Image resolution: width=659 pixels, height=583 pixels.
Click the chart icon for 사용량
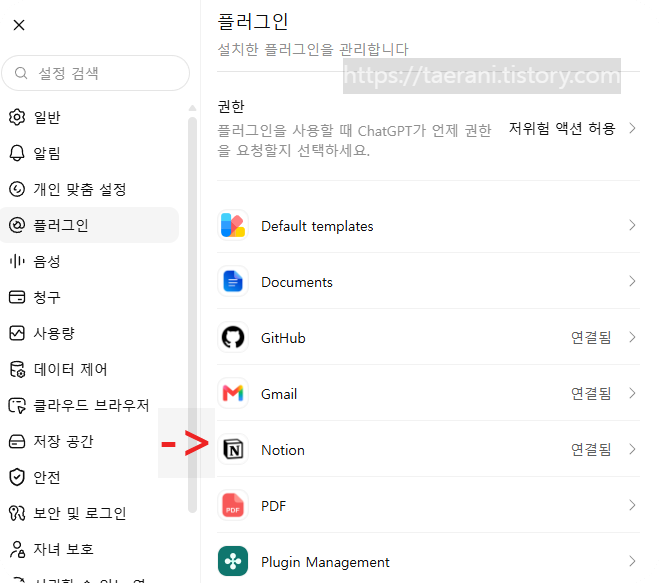click(17, 333)
